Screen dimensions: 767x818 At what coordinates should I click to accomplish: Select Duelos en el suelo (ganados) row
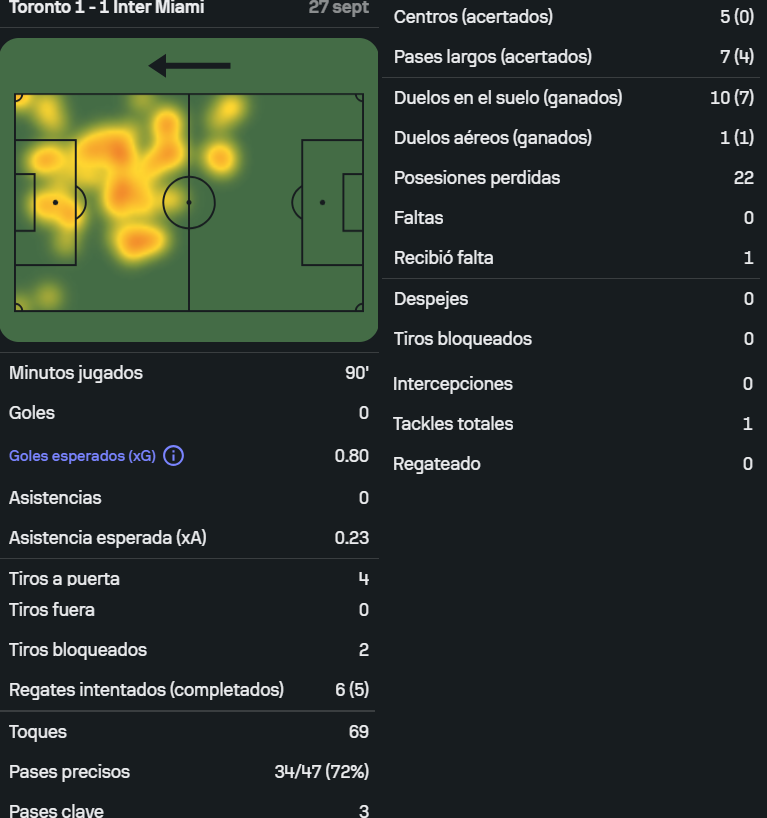tap(573, 98)
